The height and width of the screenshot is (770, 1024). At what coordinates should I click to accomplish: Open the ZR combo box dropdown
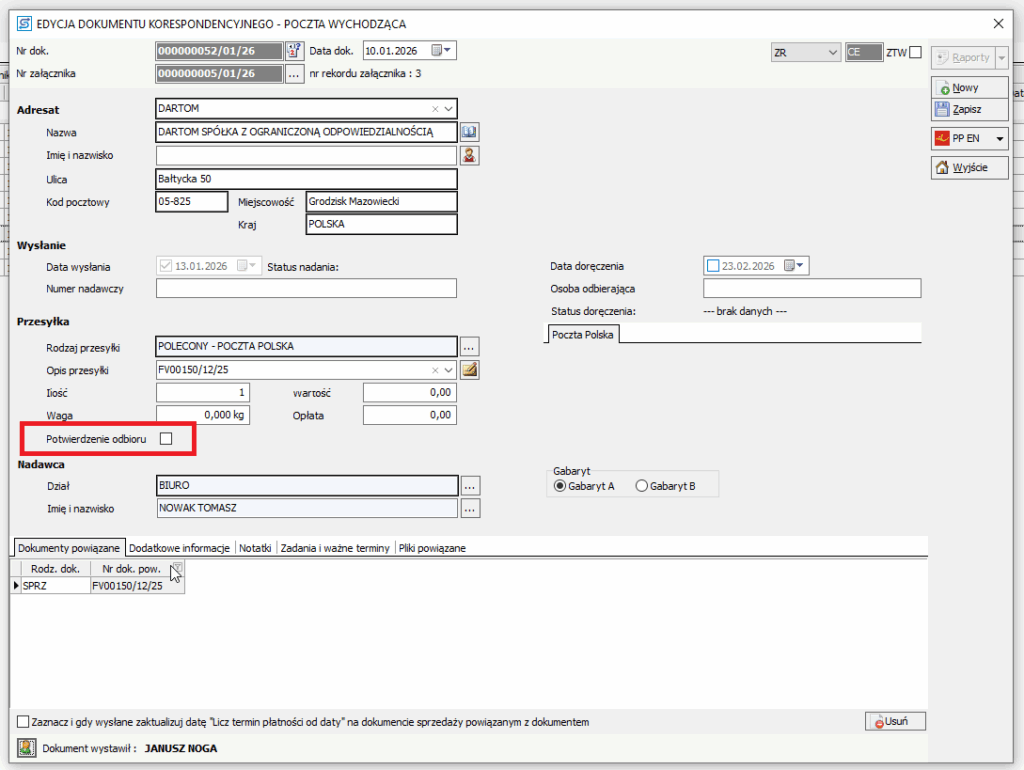[833, 53]
